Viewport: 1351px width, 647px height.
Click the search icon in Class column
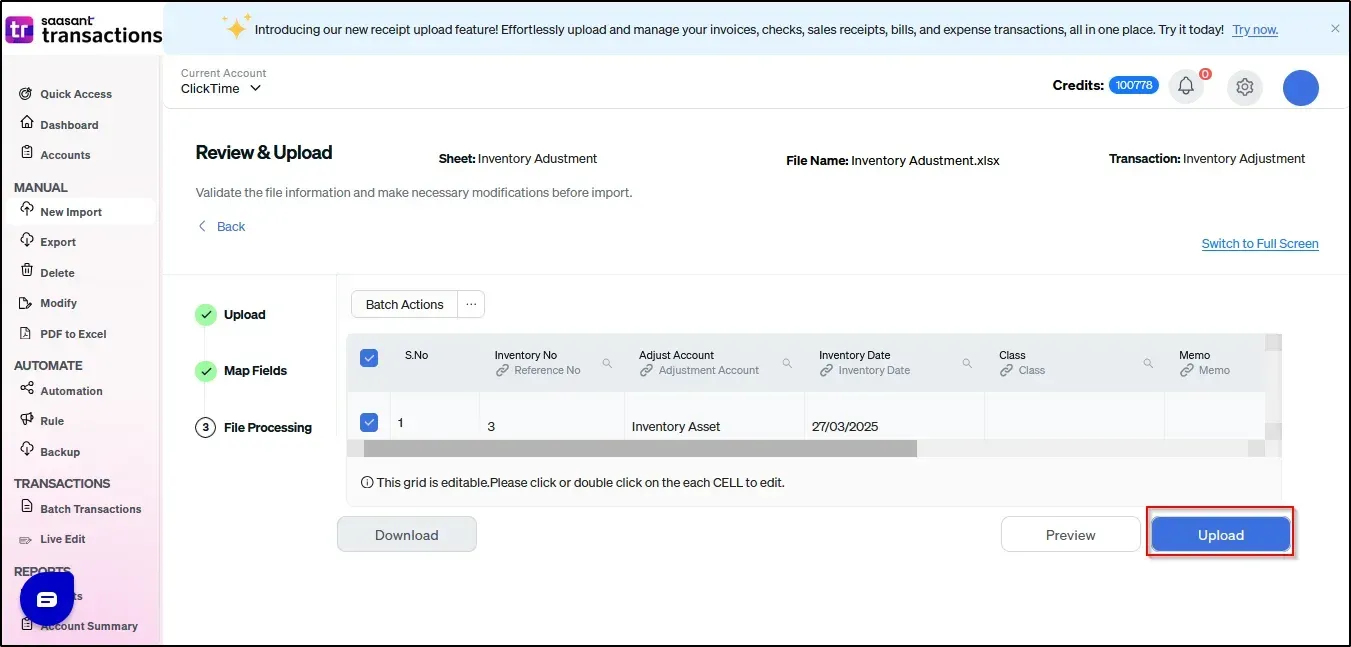click(x=1147, y=363)
